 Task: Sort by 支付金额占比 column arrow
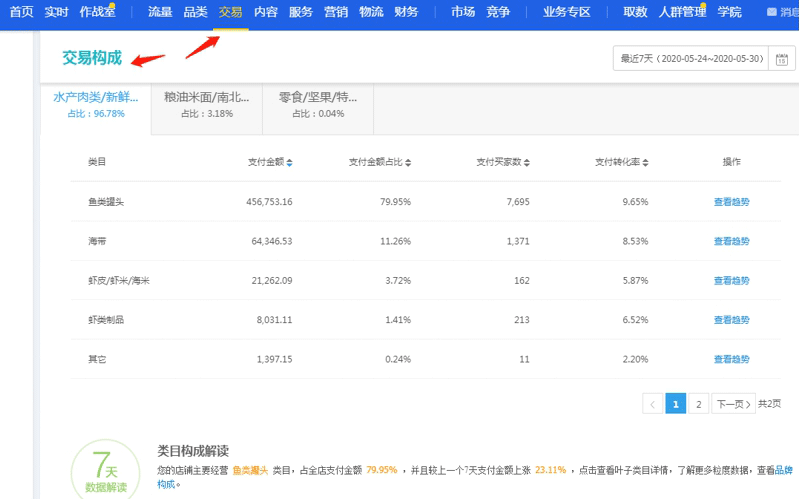pyautogui.click(x=408, y=162)
